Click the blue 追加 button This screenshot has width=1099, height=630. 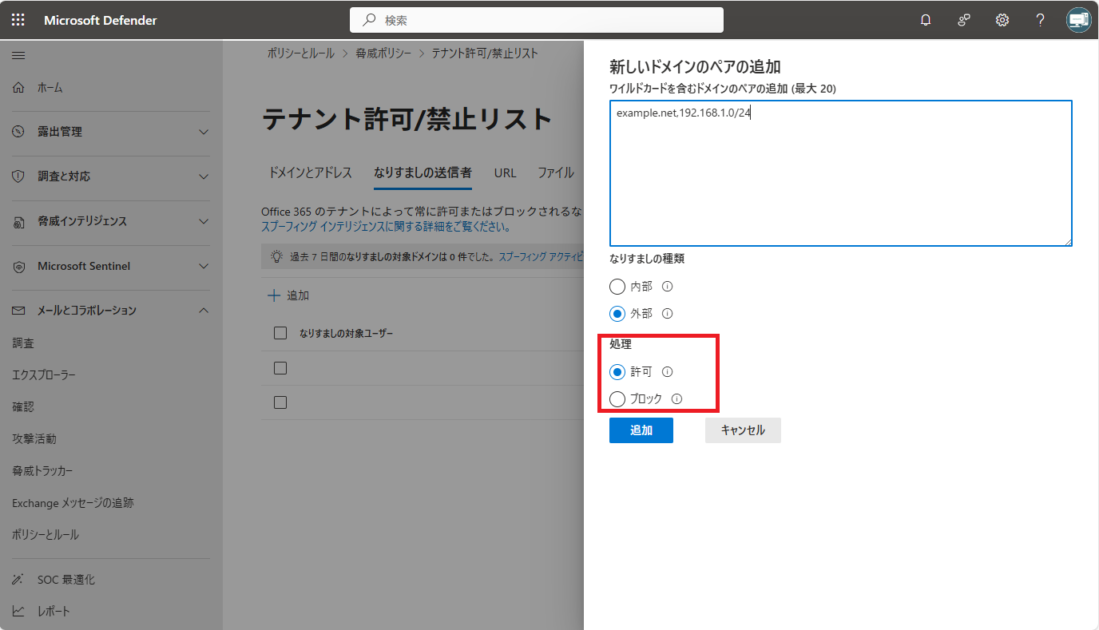(640, 430)
